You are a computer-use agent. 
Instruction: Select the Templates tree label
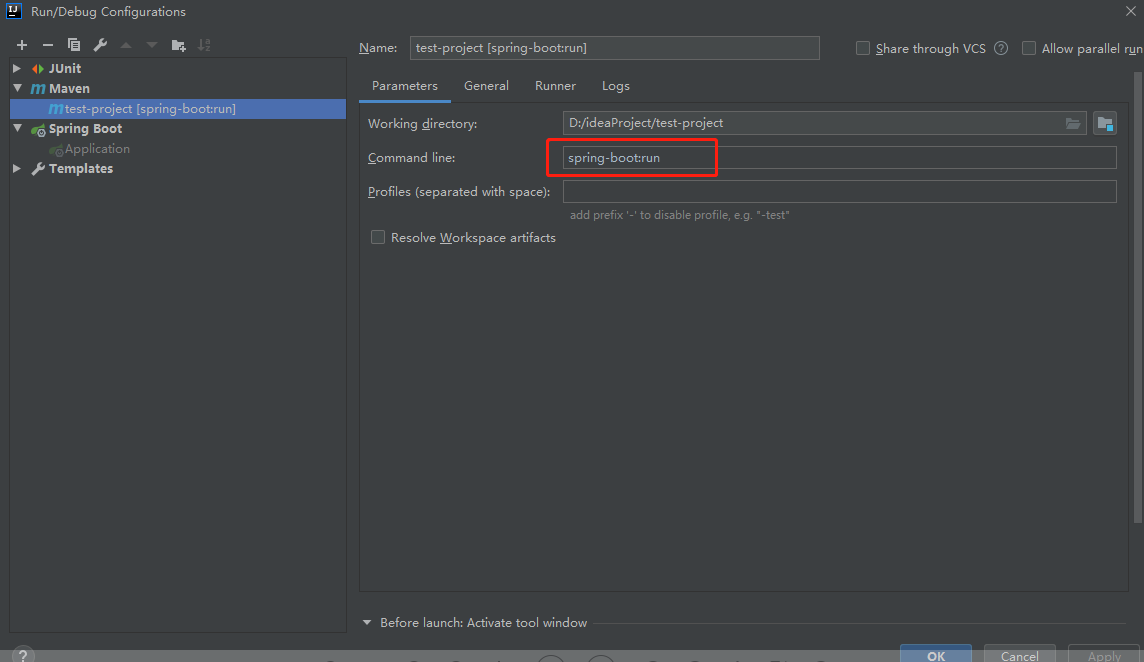(81, 169)
